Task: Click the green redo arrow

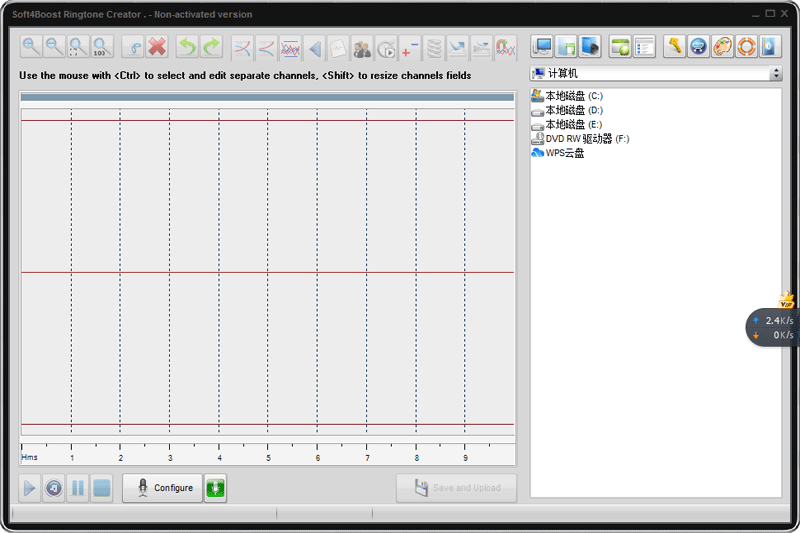Action: coord(211,47)
